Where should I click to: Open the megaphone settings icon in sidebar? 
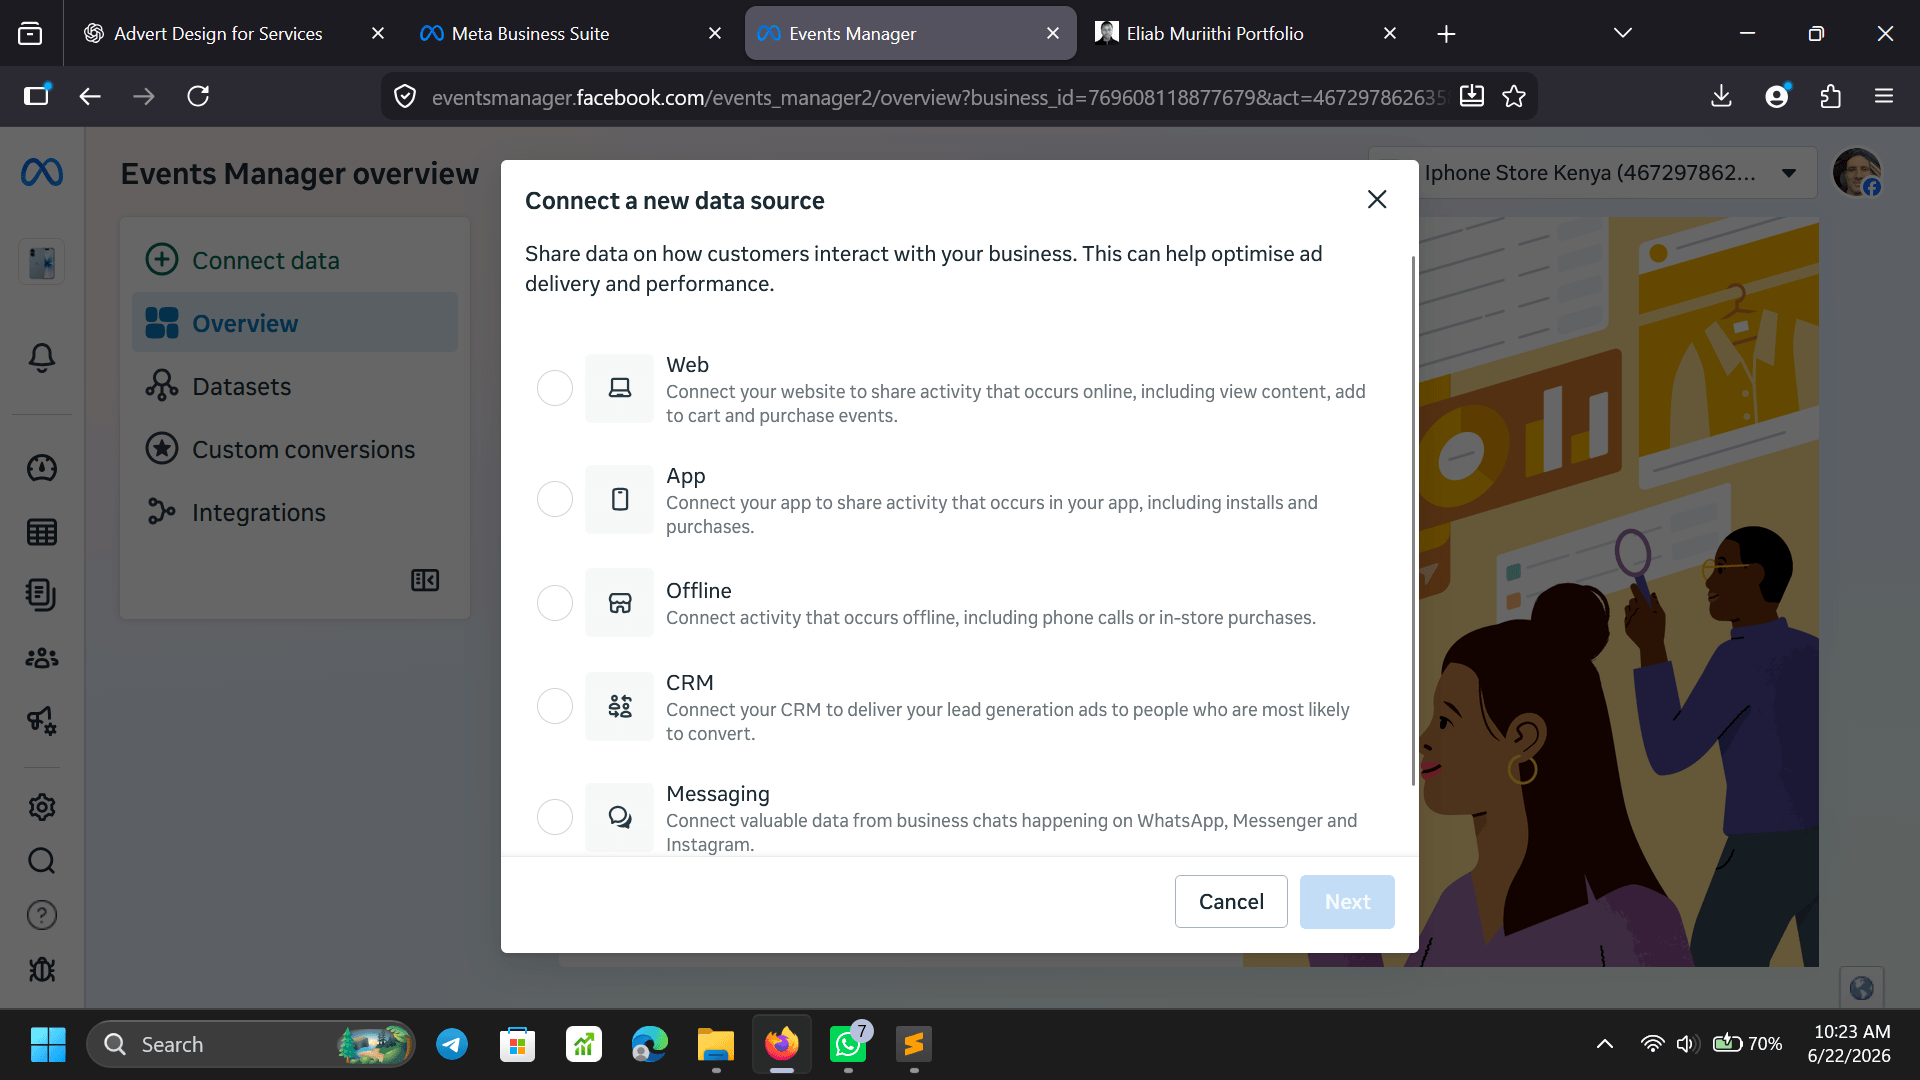[42, 721]
